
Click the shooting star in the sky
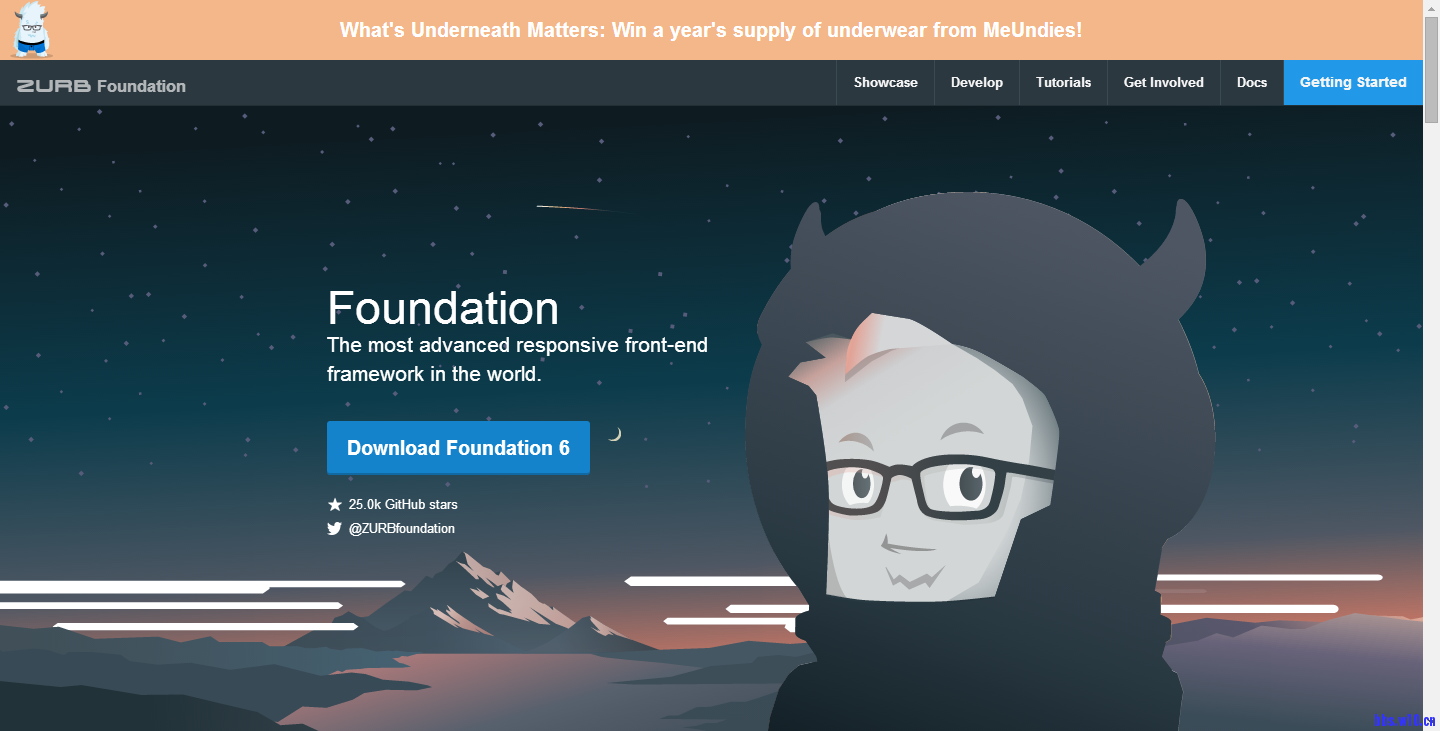(x=580, y=208)
